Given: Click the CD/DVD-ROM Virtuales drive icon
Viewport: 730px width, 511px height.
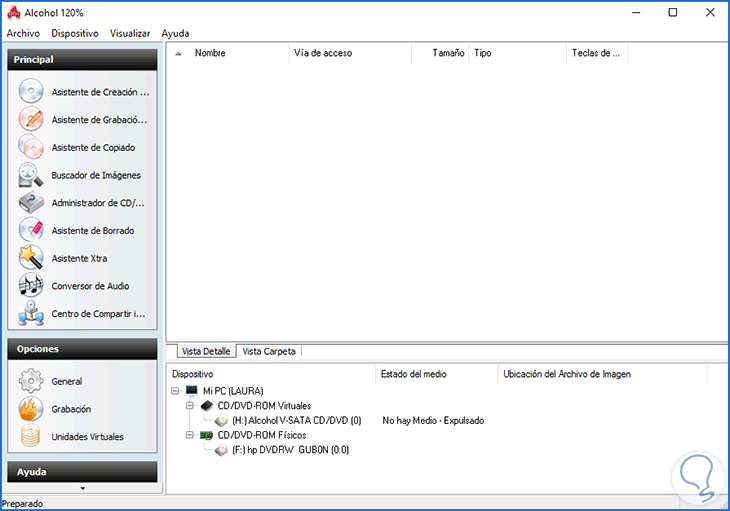Looking at the screenshot, I should 207,405.
